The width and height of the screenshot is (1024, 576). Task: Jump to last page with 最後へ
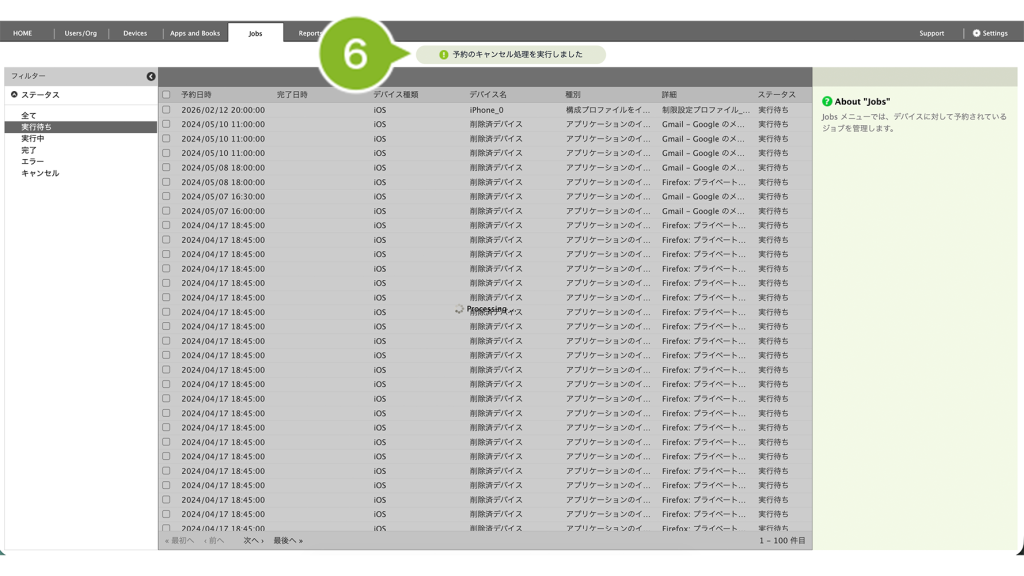pos(288,541)
